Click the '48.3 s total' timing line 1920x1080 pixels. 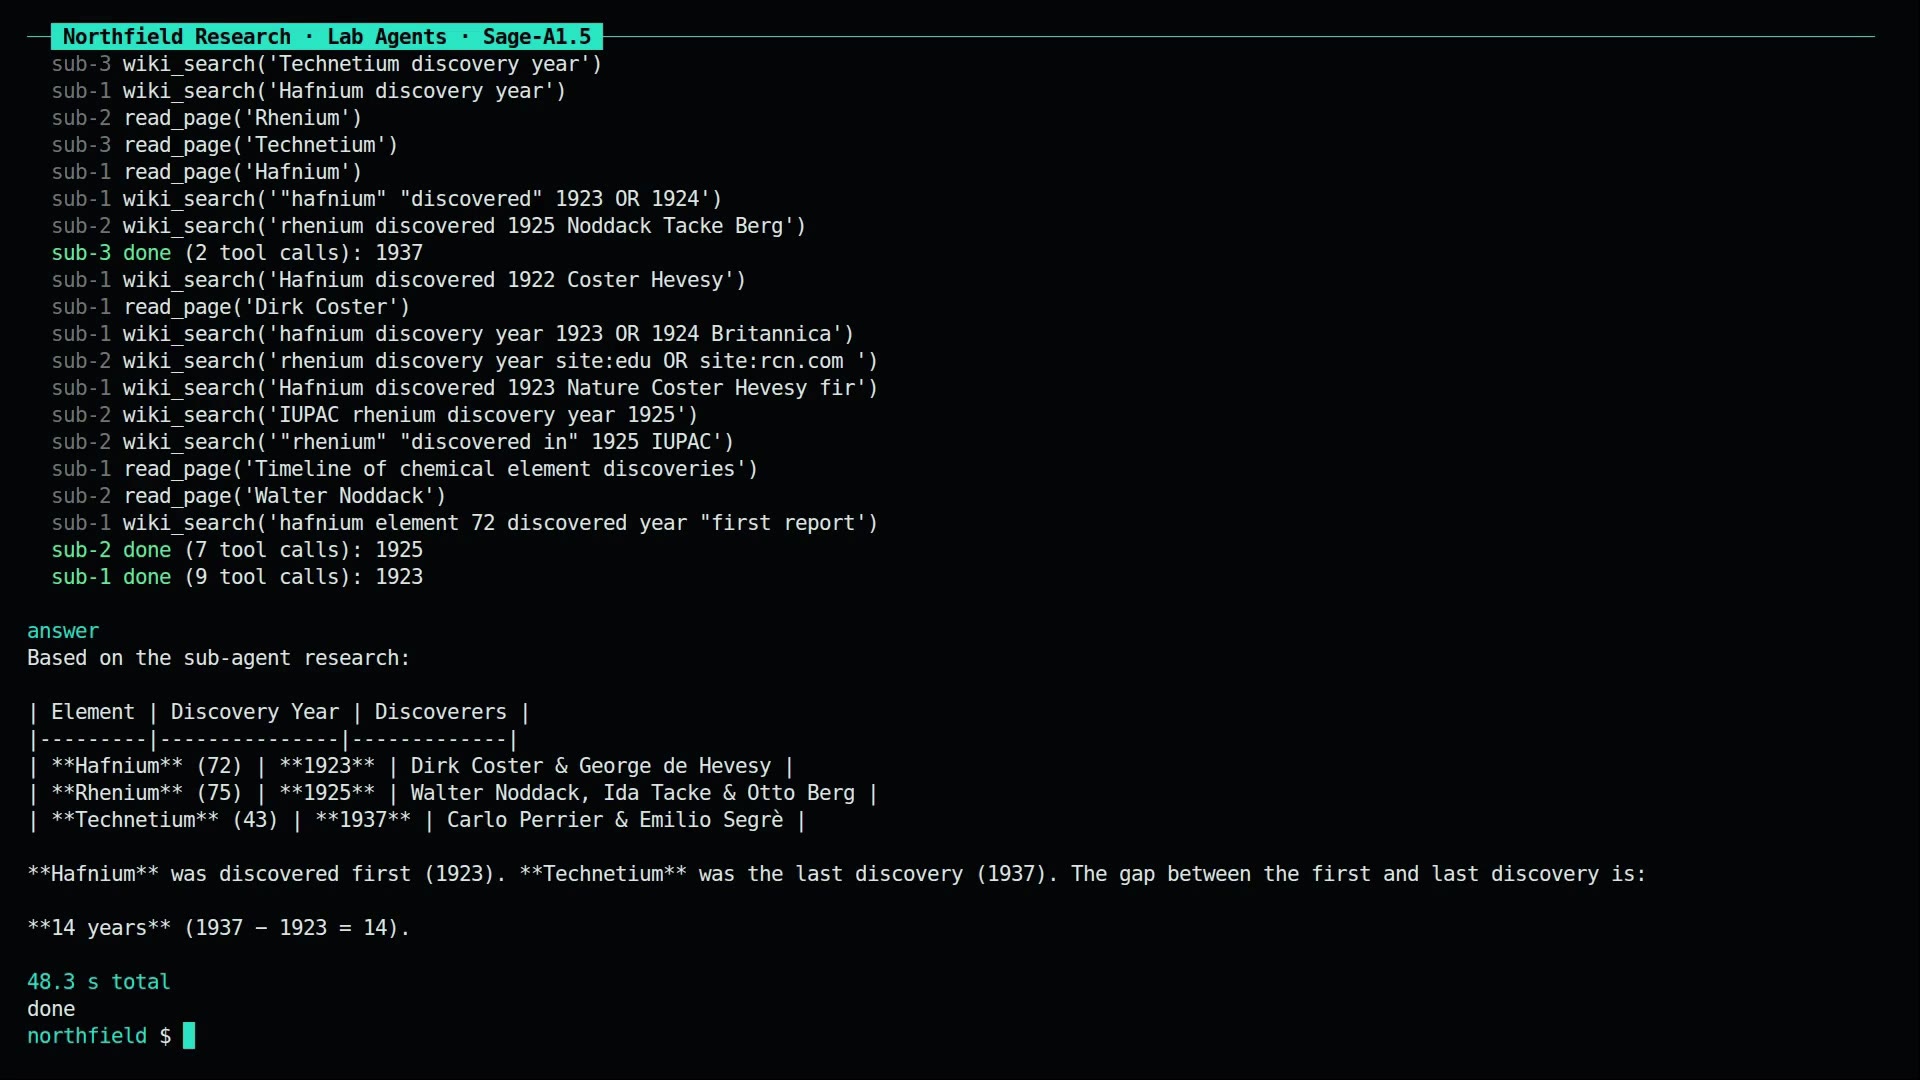coord(99,982)
